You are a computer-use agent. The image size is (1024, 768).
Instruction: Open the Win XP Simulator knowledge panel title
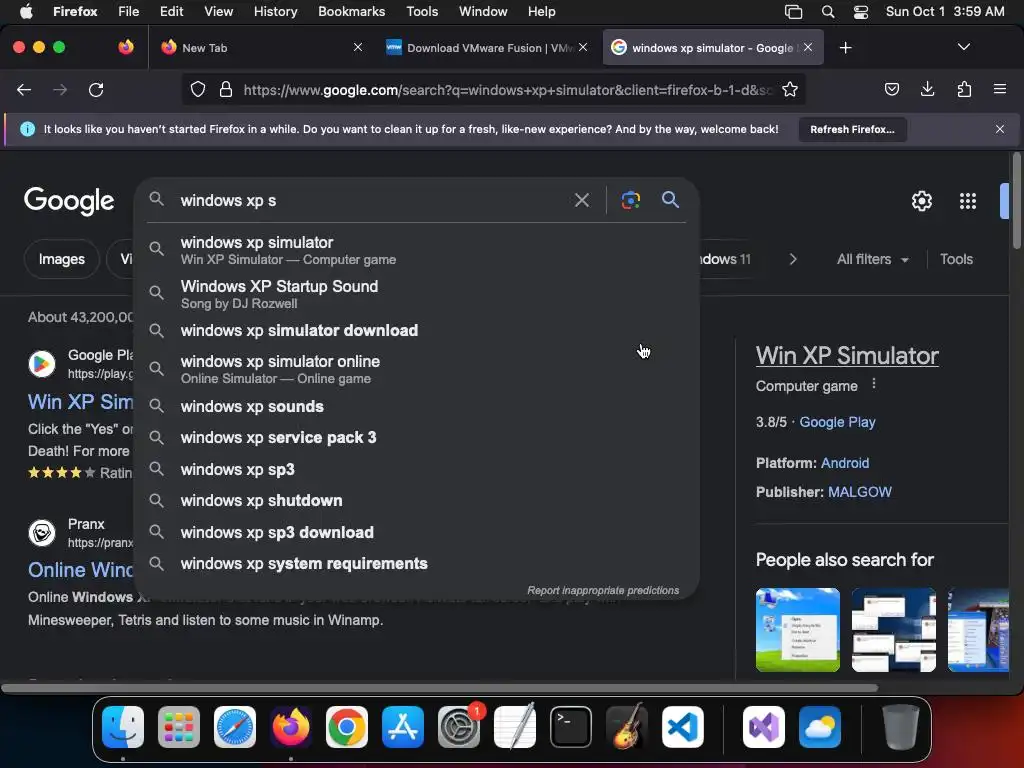point(847,356)
